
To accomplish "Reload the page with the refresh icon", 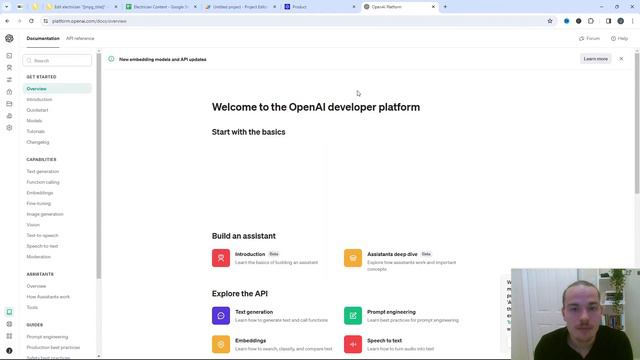I will 31,21.
